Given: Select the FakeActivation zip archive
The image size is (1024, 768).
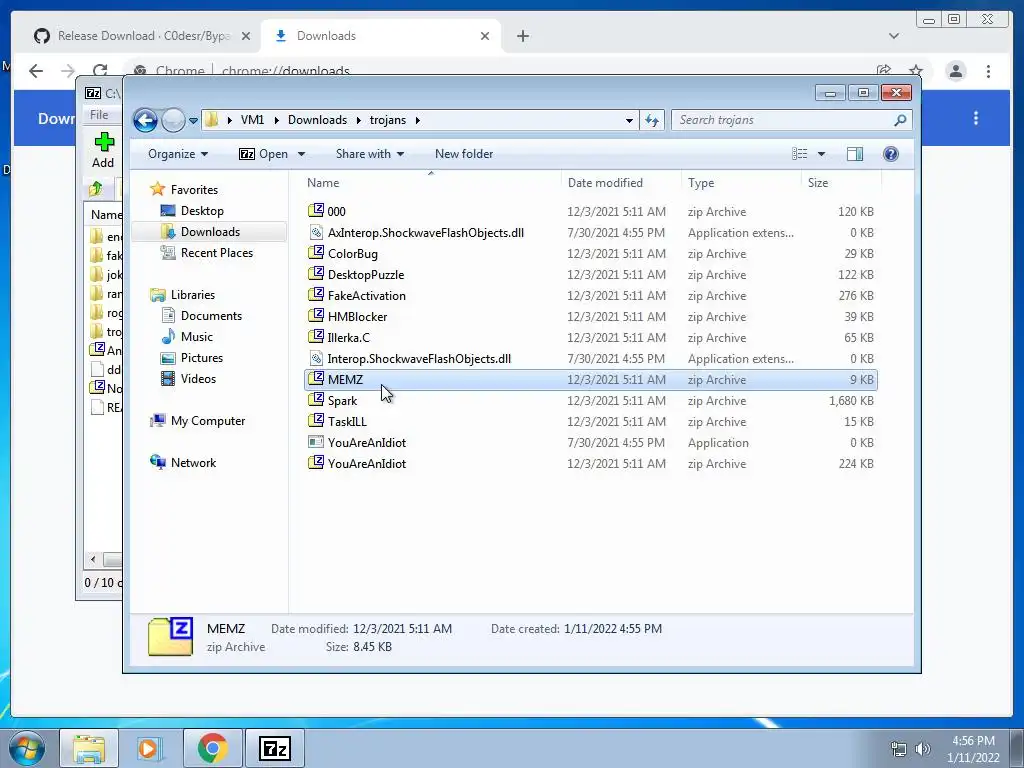Looking at the screenshot, I should click(x=591, y=296).
